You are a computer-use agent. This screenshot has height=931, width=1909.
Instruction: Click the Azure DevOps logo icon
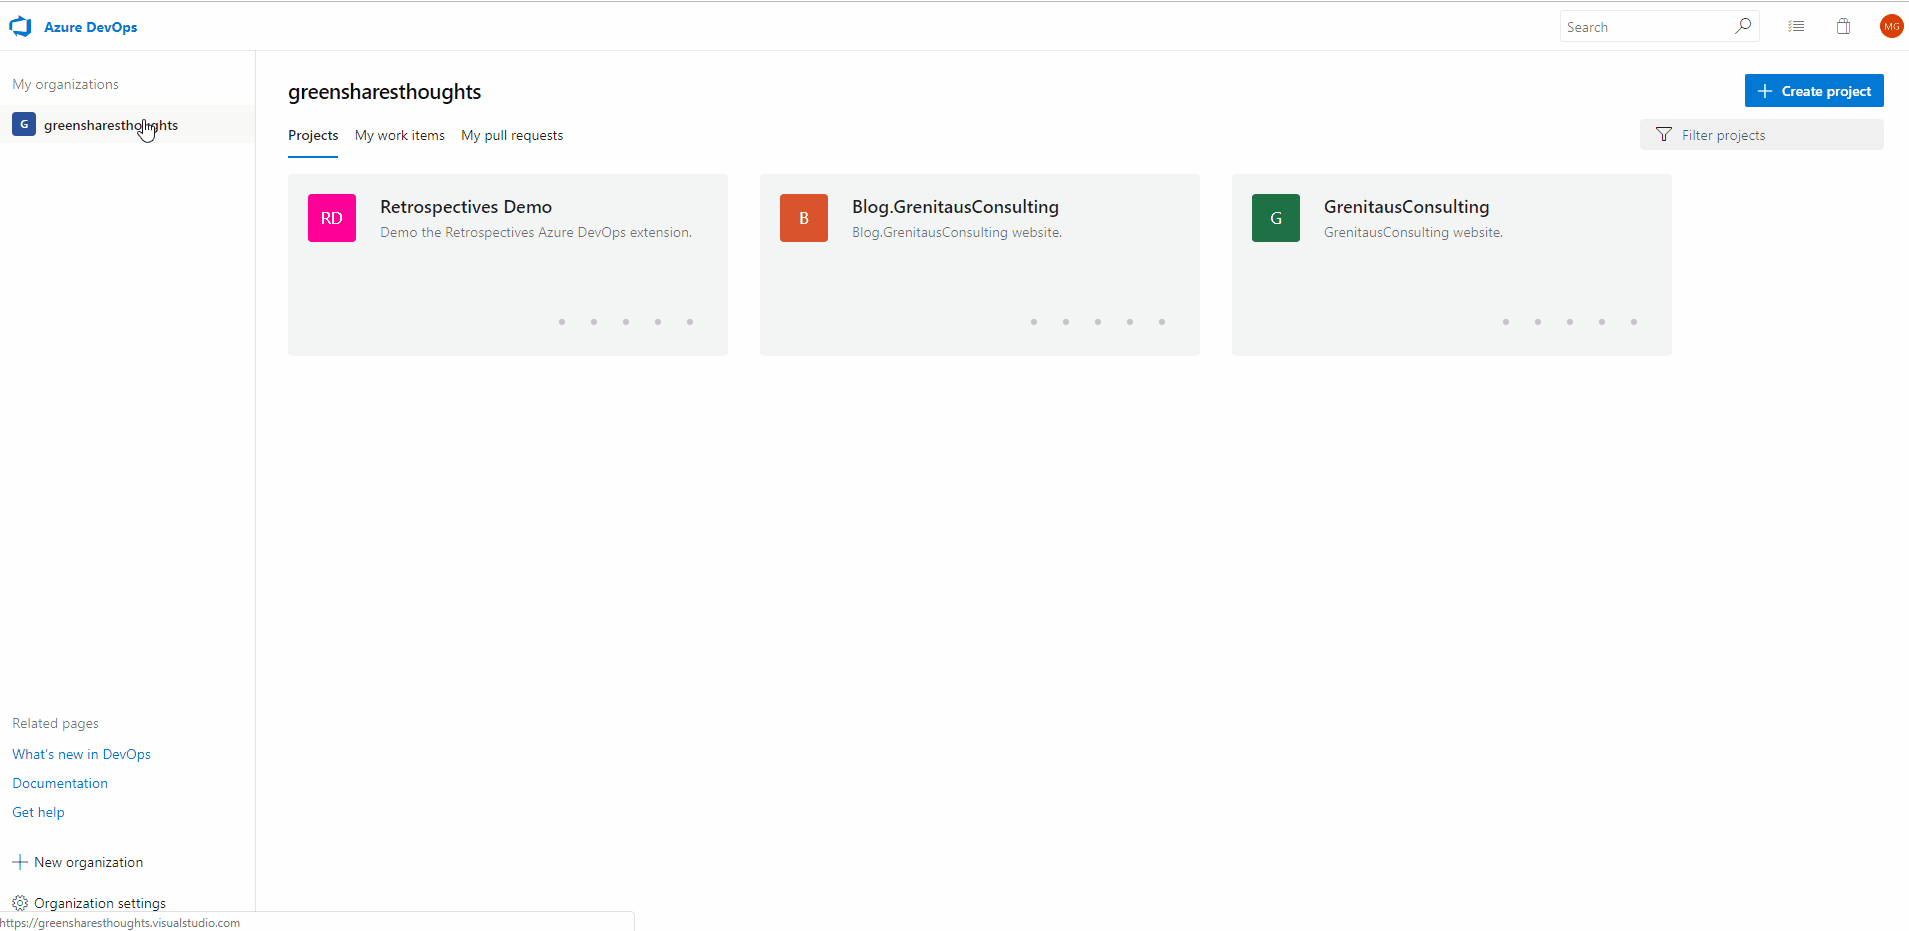[20, 27]
